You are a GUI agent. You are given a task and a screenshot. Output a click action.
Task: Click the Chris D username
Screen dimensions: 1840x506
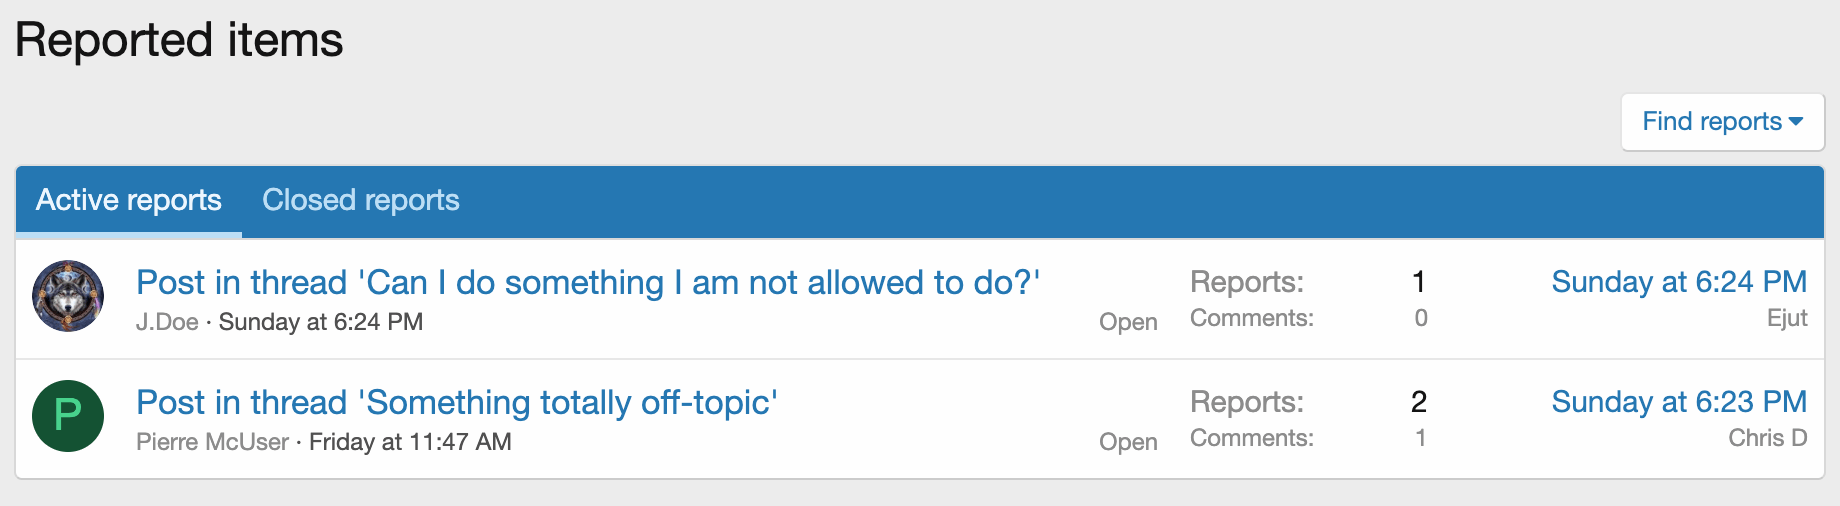tap(1767, 438)
